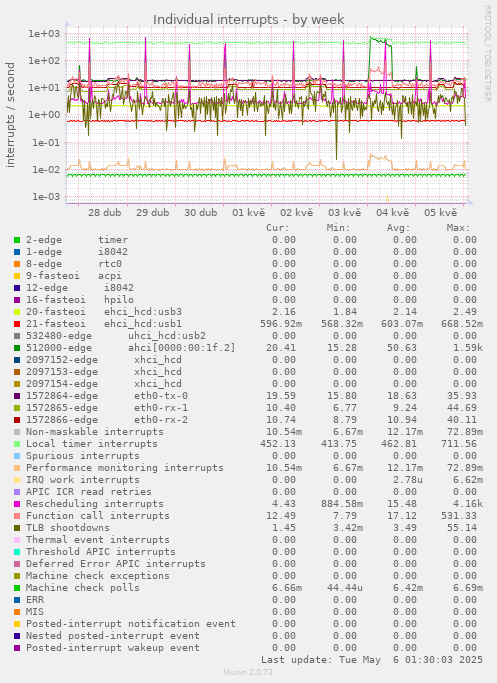
Task: Click the Munin 2.0.73 footer text
Action: coord(248,672)
